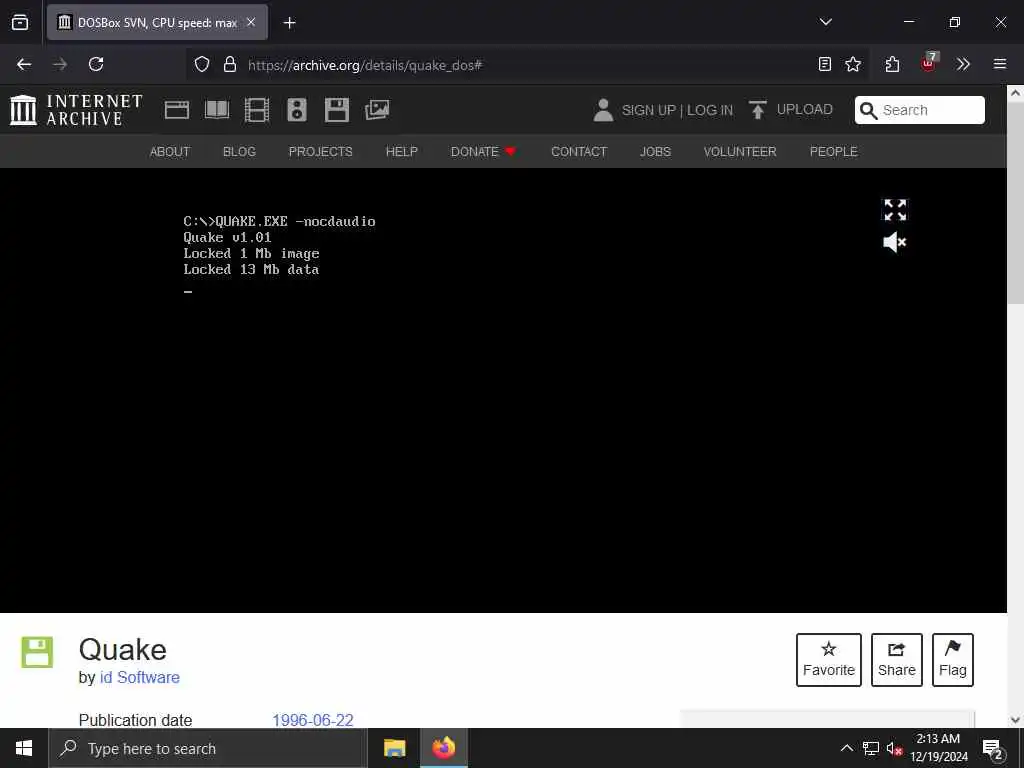Open the taskbar clock and date
Image resolution: width=1024 pixels, height=768 pixels.
click(938, 748)
